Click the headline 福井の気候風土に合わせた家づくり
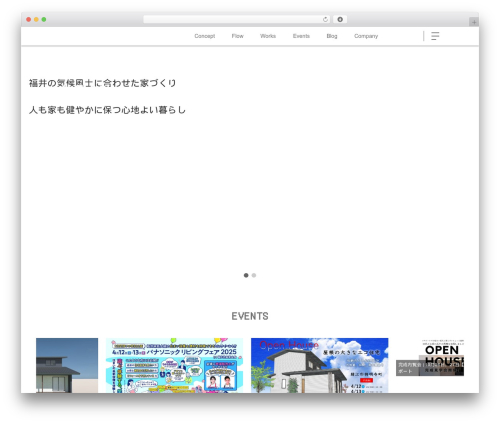 click(102, 83)
